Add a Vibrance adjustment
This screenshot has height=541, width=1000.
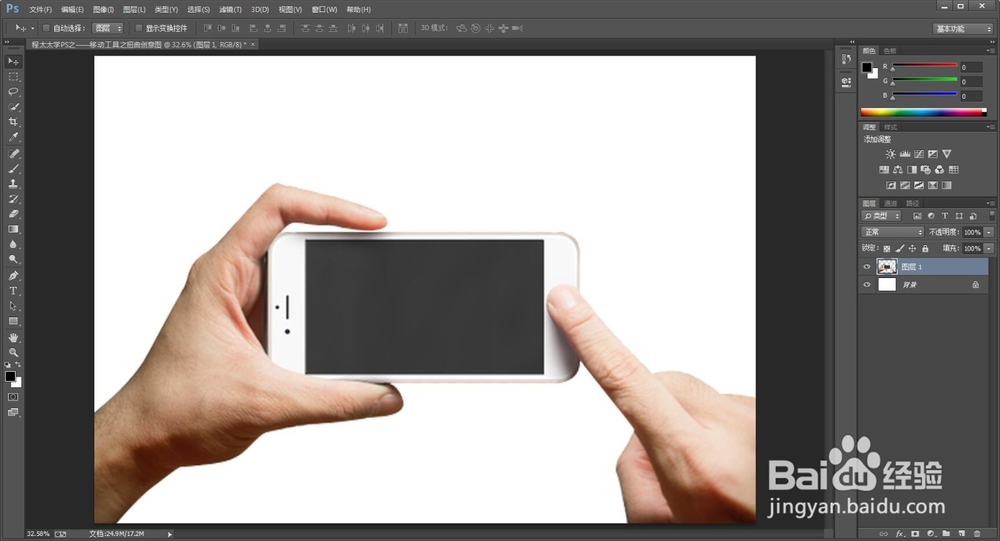pyautogui.click(x=947, y=154)
